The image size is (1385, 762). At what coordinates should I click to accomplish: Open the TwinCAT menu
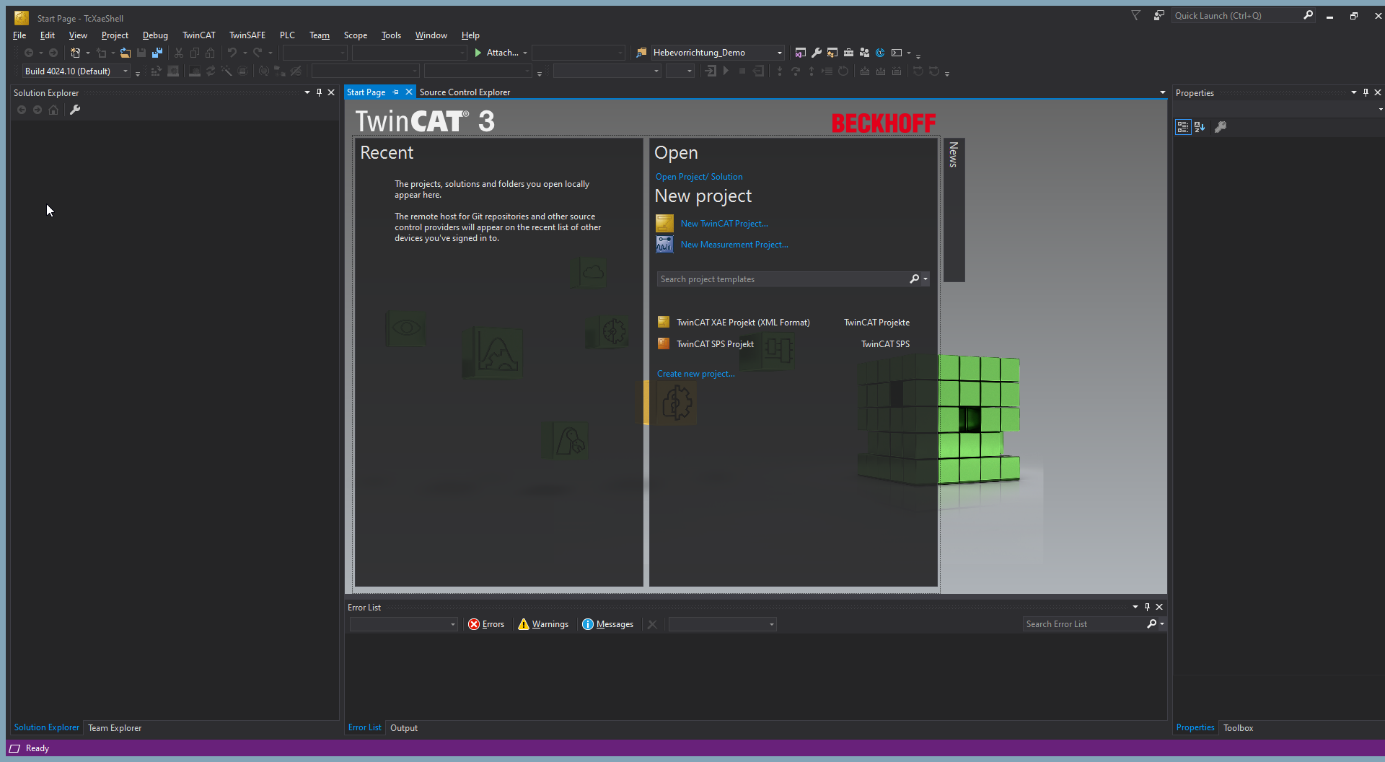click(x=198, y=35)
